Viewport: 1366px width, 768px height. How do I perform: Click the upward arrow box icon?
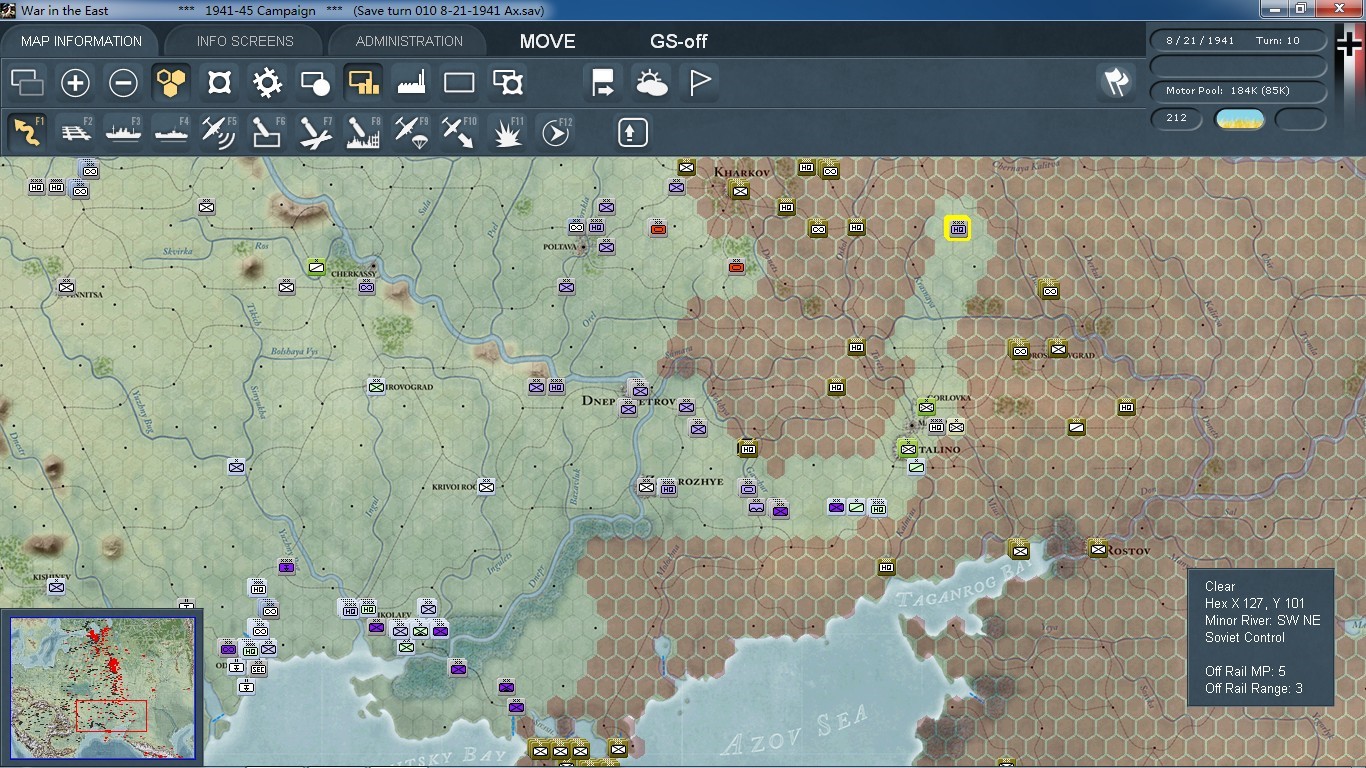coord(632,132)
